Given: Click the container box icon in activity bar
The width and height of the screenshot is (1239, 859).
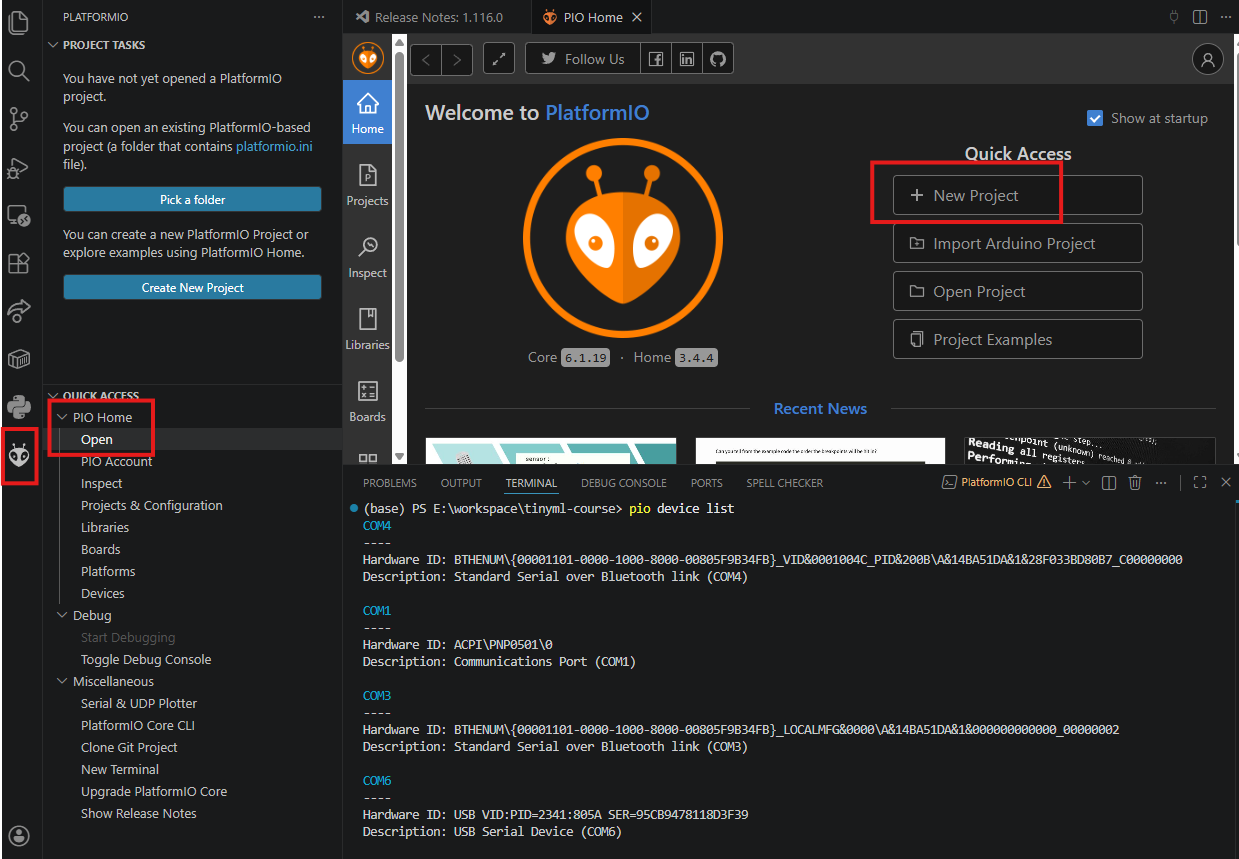Looking at the screenshot, I should (x=19, y=359).
